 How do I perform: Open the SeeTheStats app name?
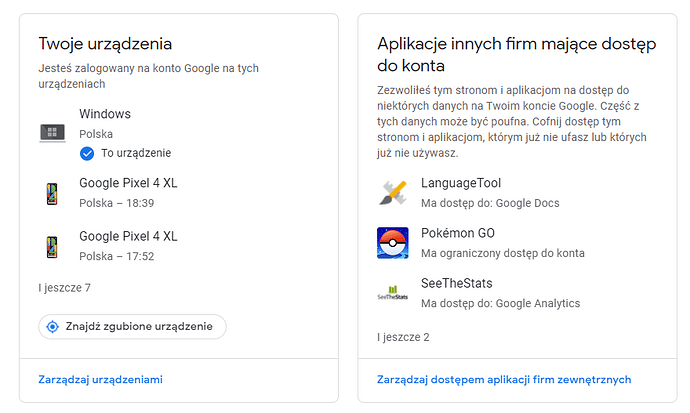point(458,283)
